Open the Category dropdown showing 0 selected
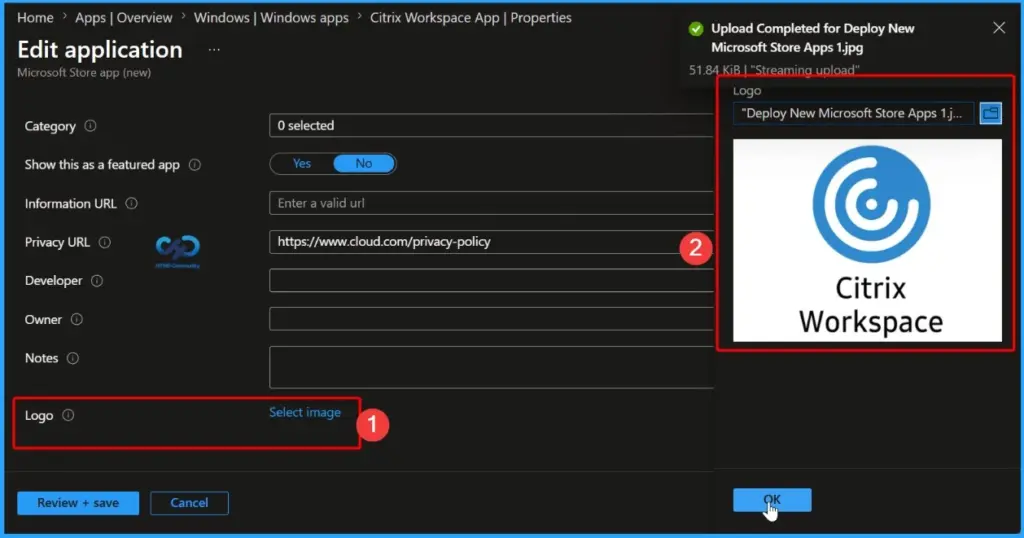 pos(491,125)
